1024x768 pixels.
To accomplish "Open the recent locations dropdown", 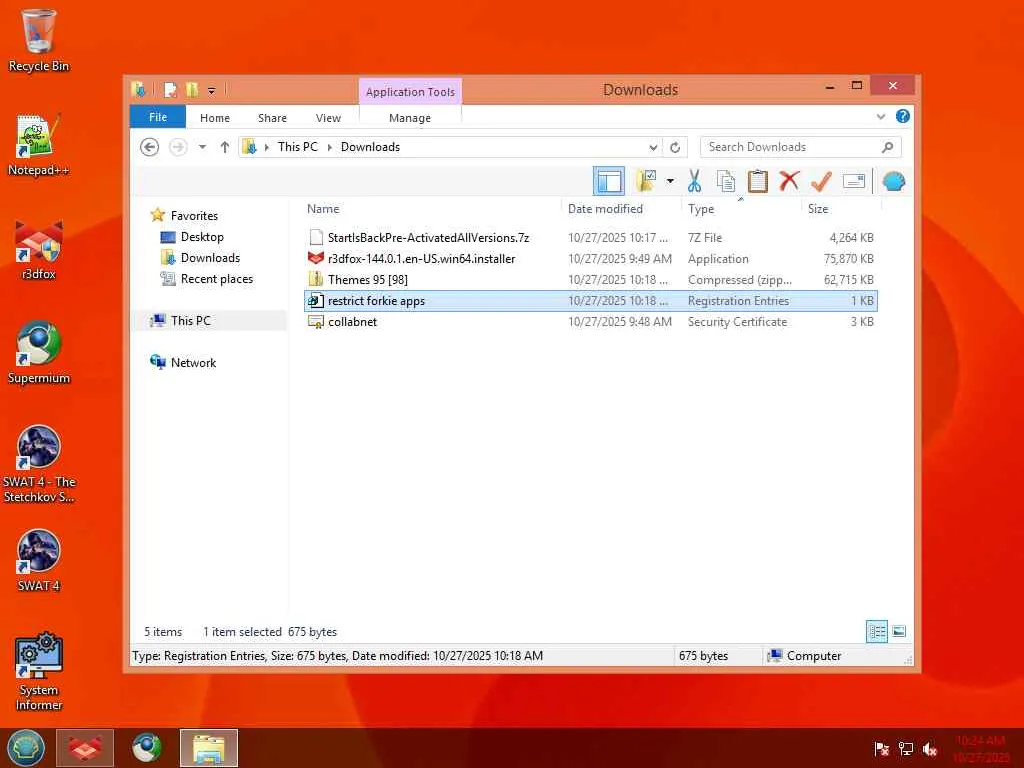I will pyautogui.click(x=202, y=147).
